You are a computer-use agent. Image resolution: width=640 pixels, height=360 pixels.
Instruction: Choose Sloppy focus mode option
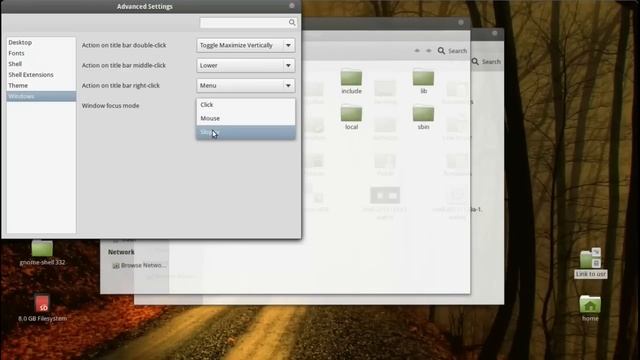point(245,132)
